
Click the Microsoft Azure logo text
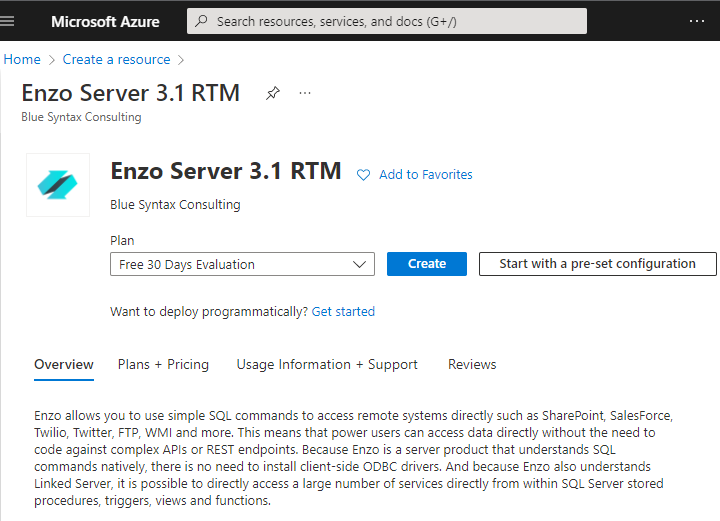click(x=105, y=22)
